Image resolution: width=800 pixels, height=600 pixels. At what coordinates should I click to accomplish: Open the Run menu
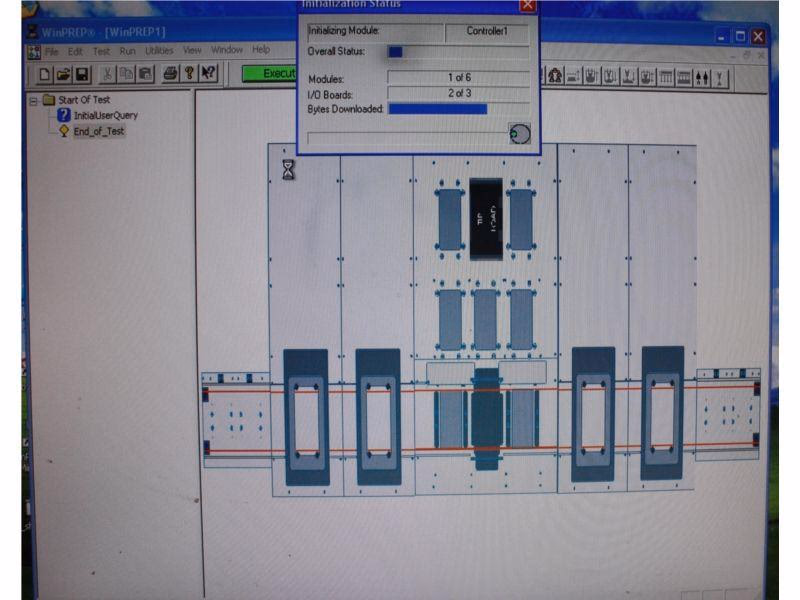click(x=128, y=51)
